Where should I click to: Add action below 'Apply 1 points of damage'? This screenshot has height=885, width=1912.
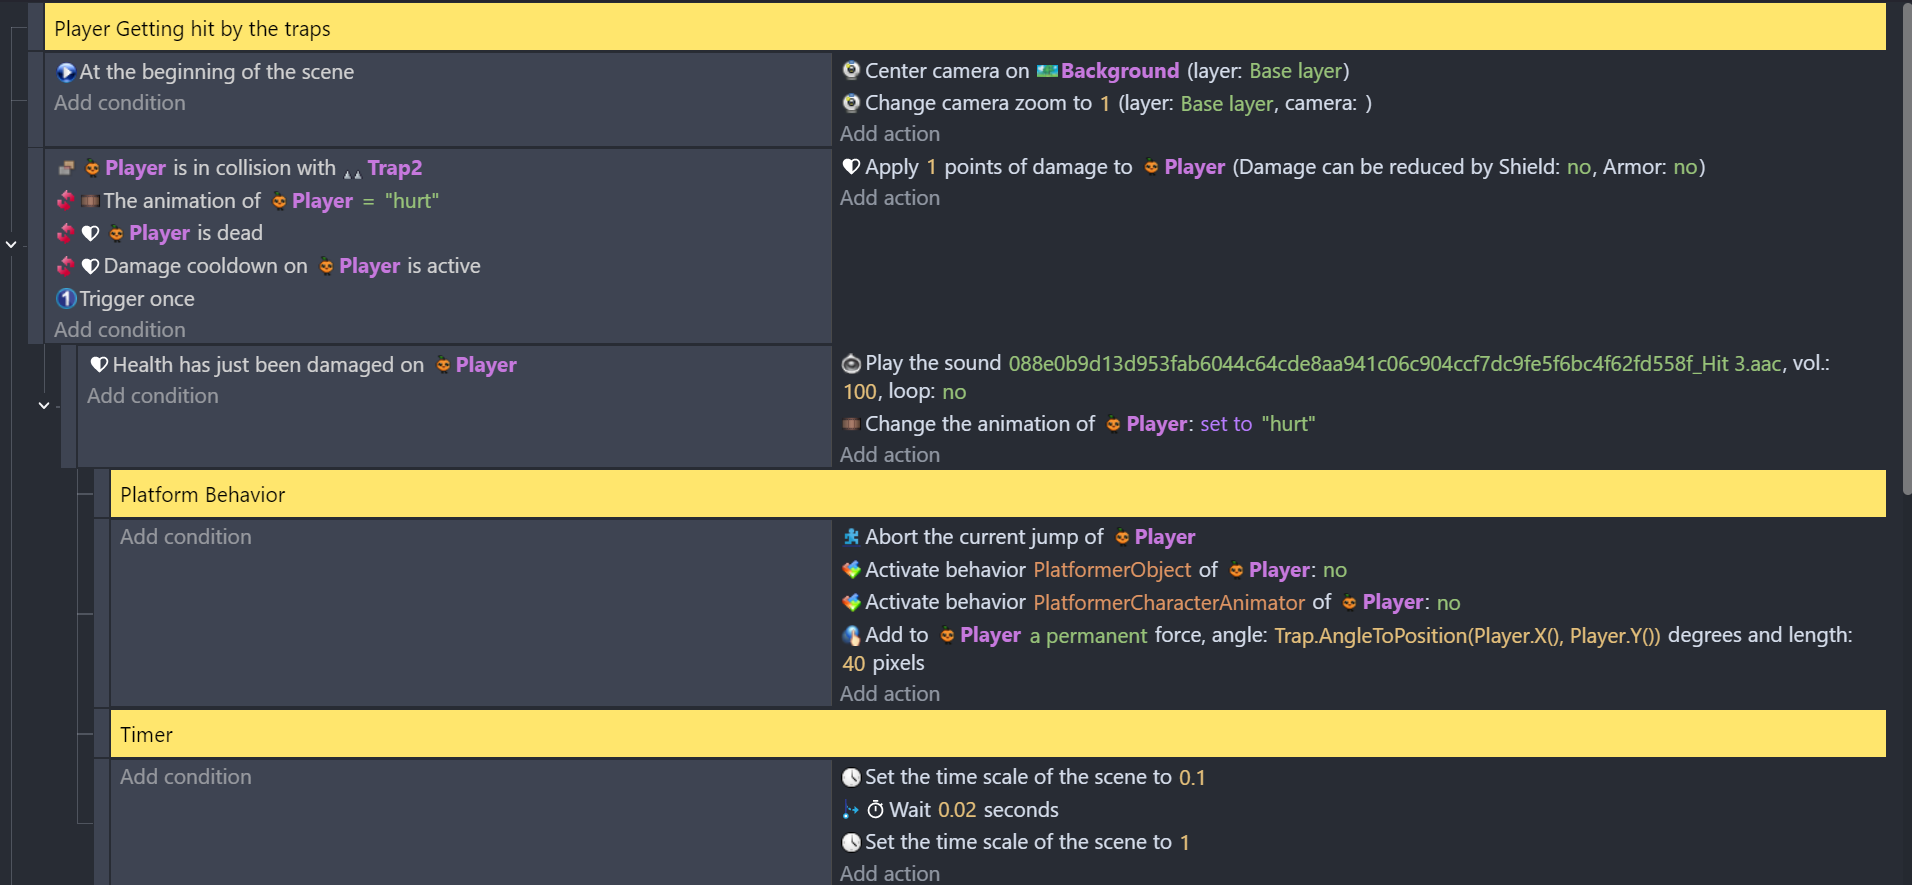coord(890,198)
